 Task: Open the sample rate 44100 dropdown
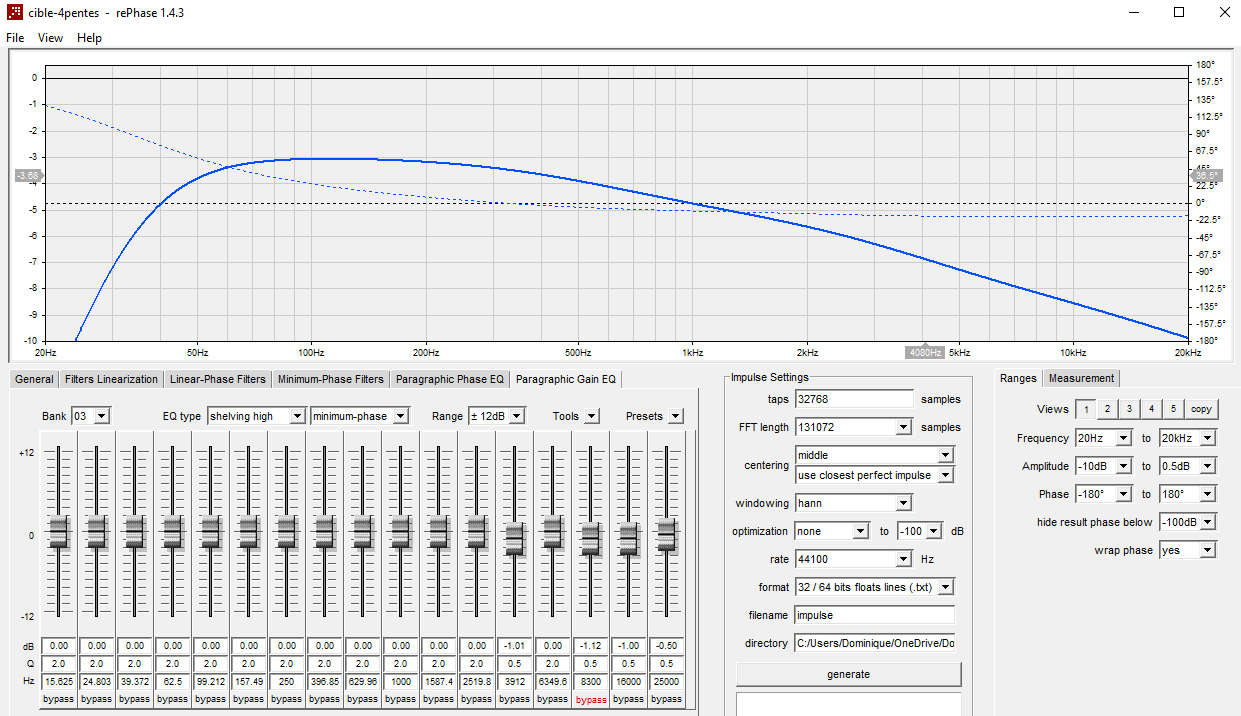coord(904,559)
